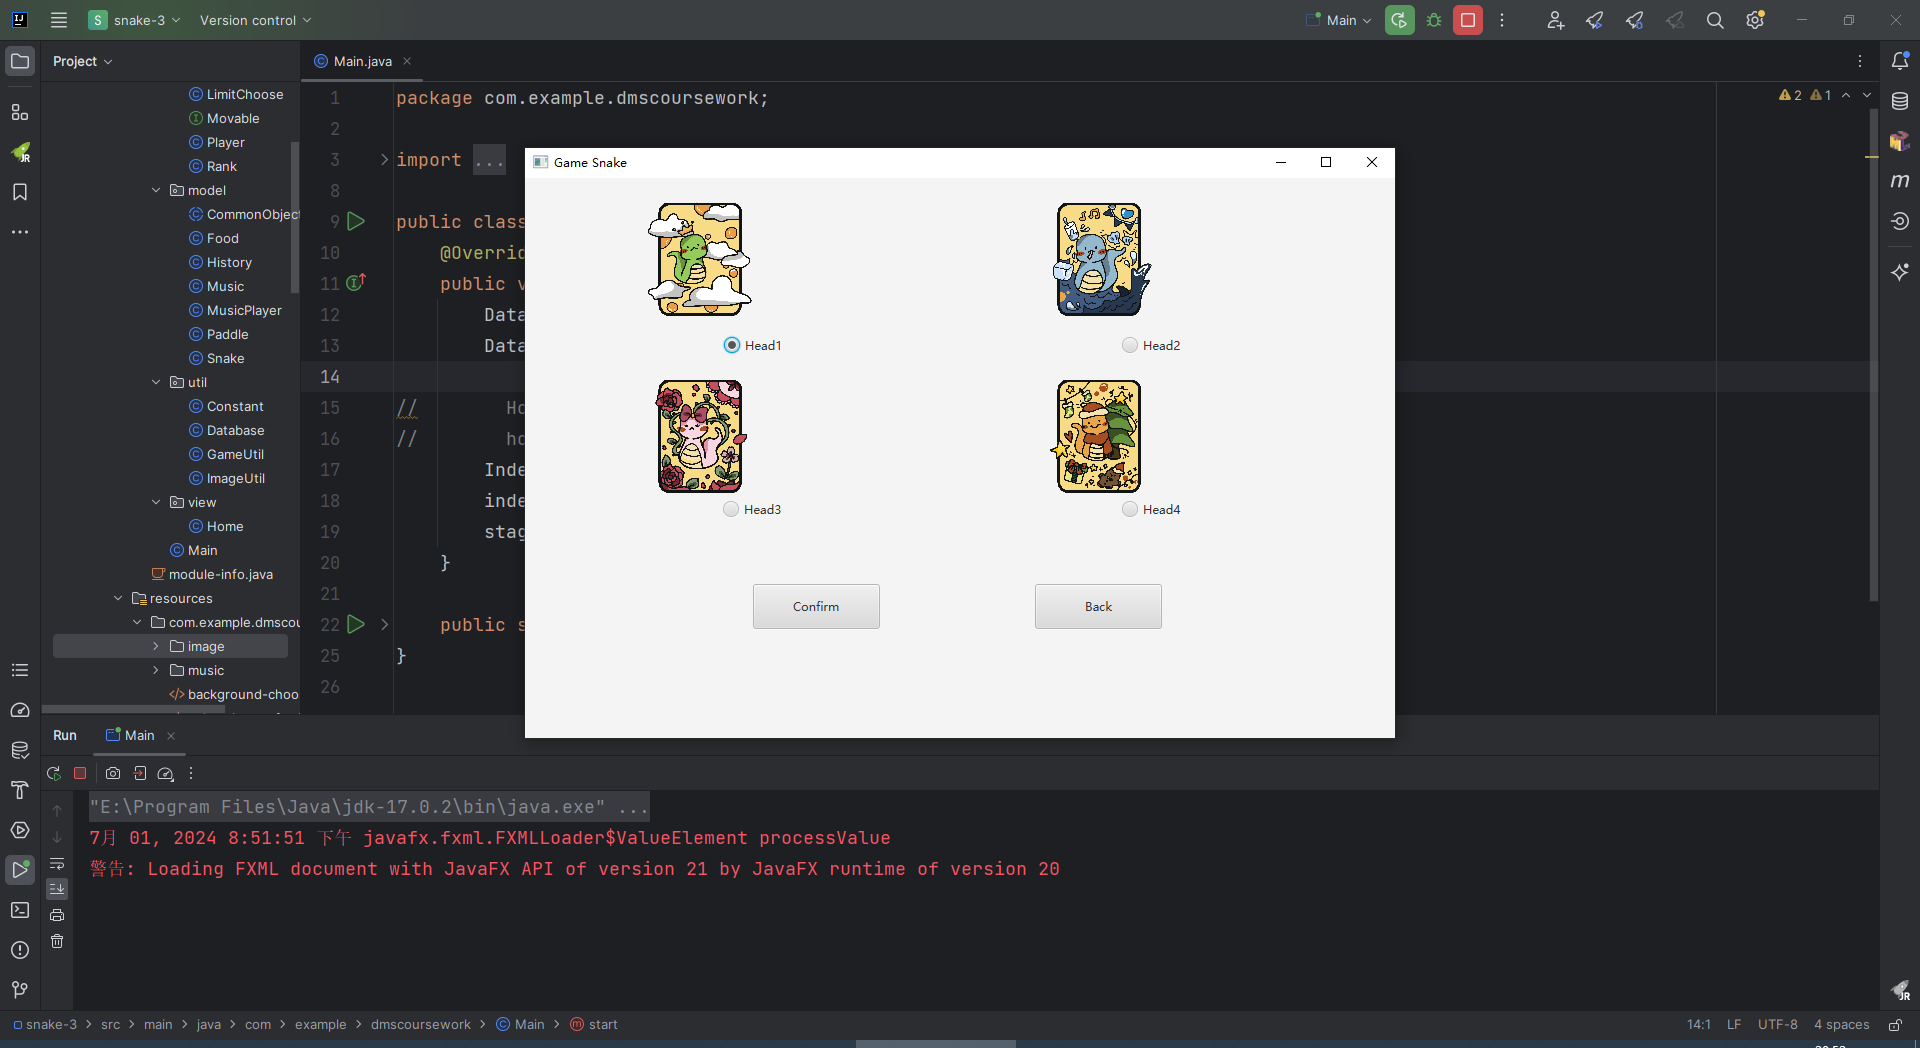Rerun Main from the Run panel toolbar

pos(54,773)
